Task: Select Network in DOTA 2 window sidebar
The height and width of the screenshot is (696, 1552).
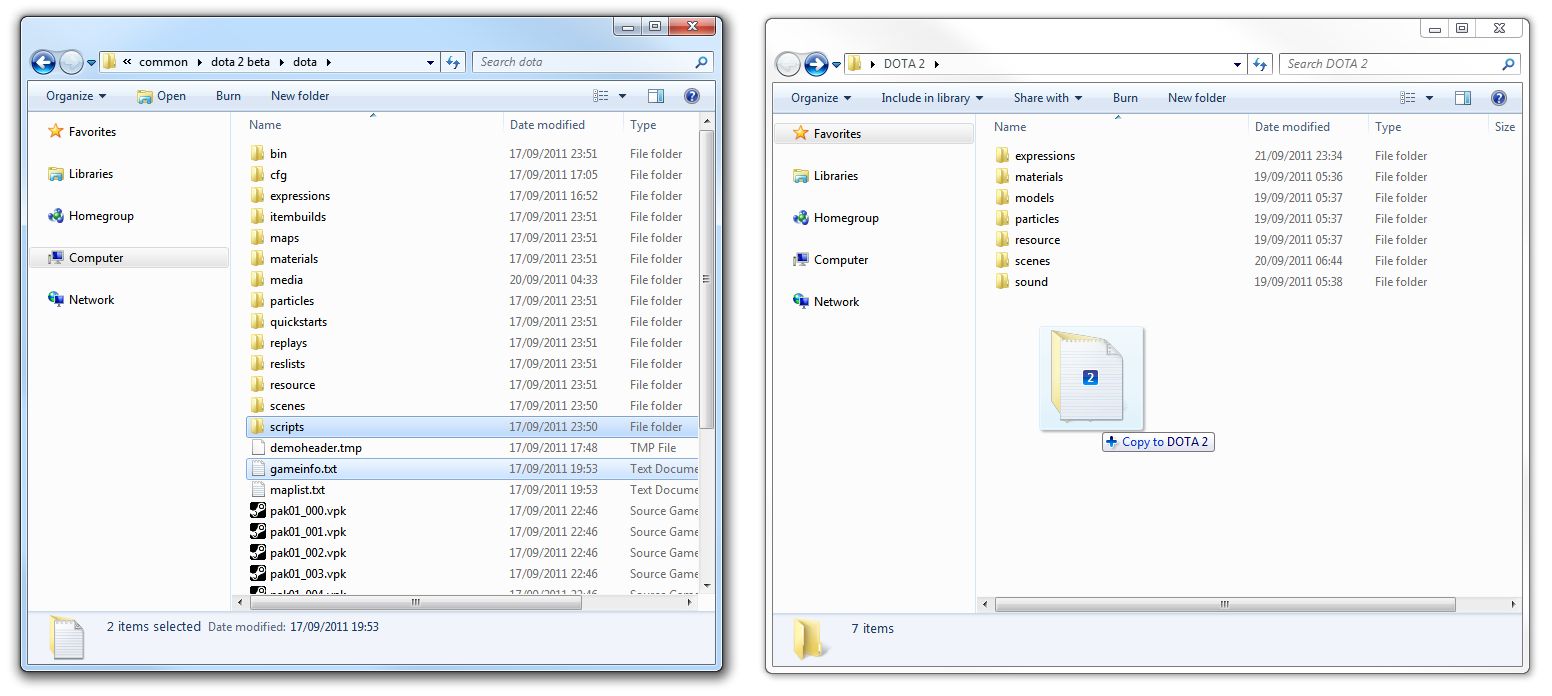Action: [x=837, y=302]
